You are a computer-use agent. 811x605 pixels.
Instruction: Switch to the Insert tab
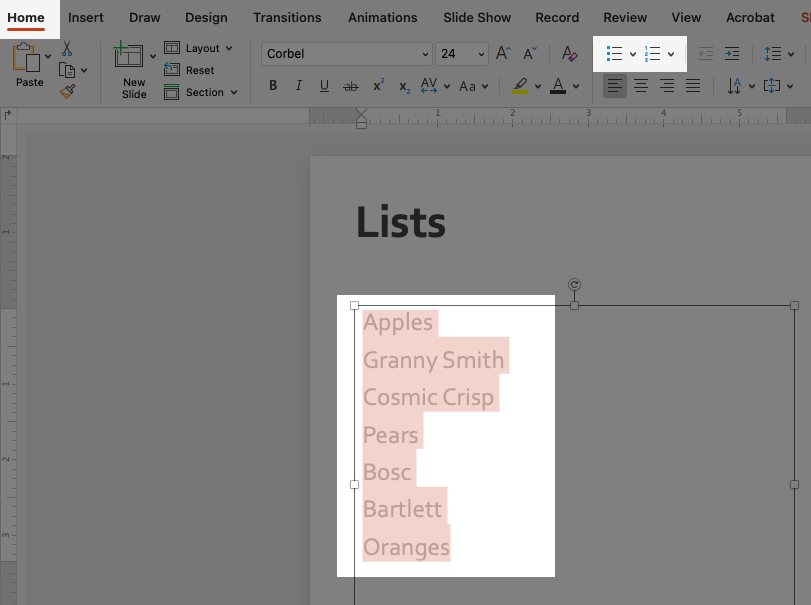pyautogui.click(x=86, y=17)
